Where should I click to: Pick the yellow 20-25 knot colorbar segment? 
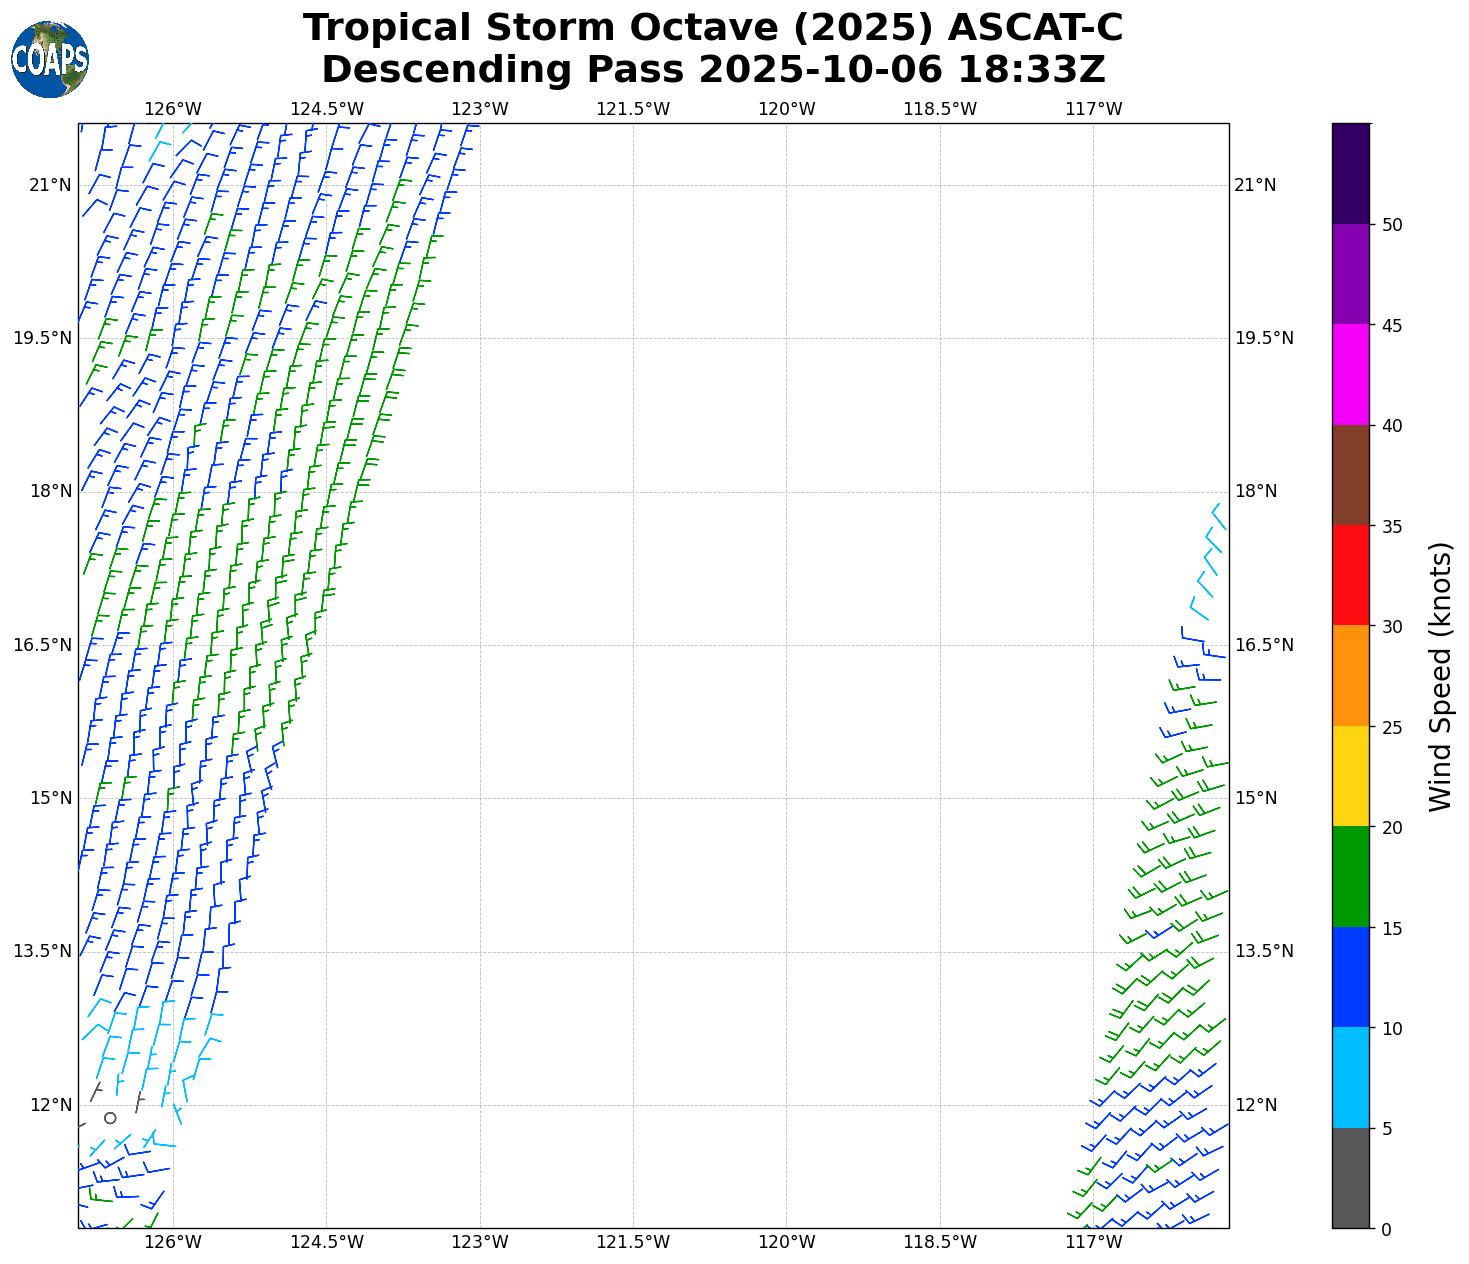pos(1350,776)
